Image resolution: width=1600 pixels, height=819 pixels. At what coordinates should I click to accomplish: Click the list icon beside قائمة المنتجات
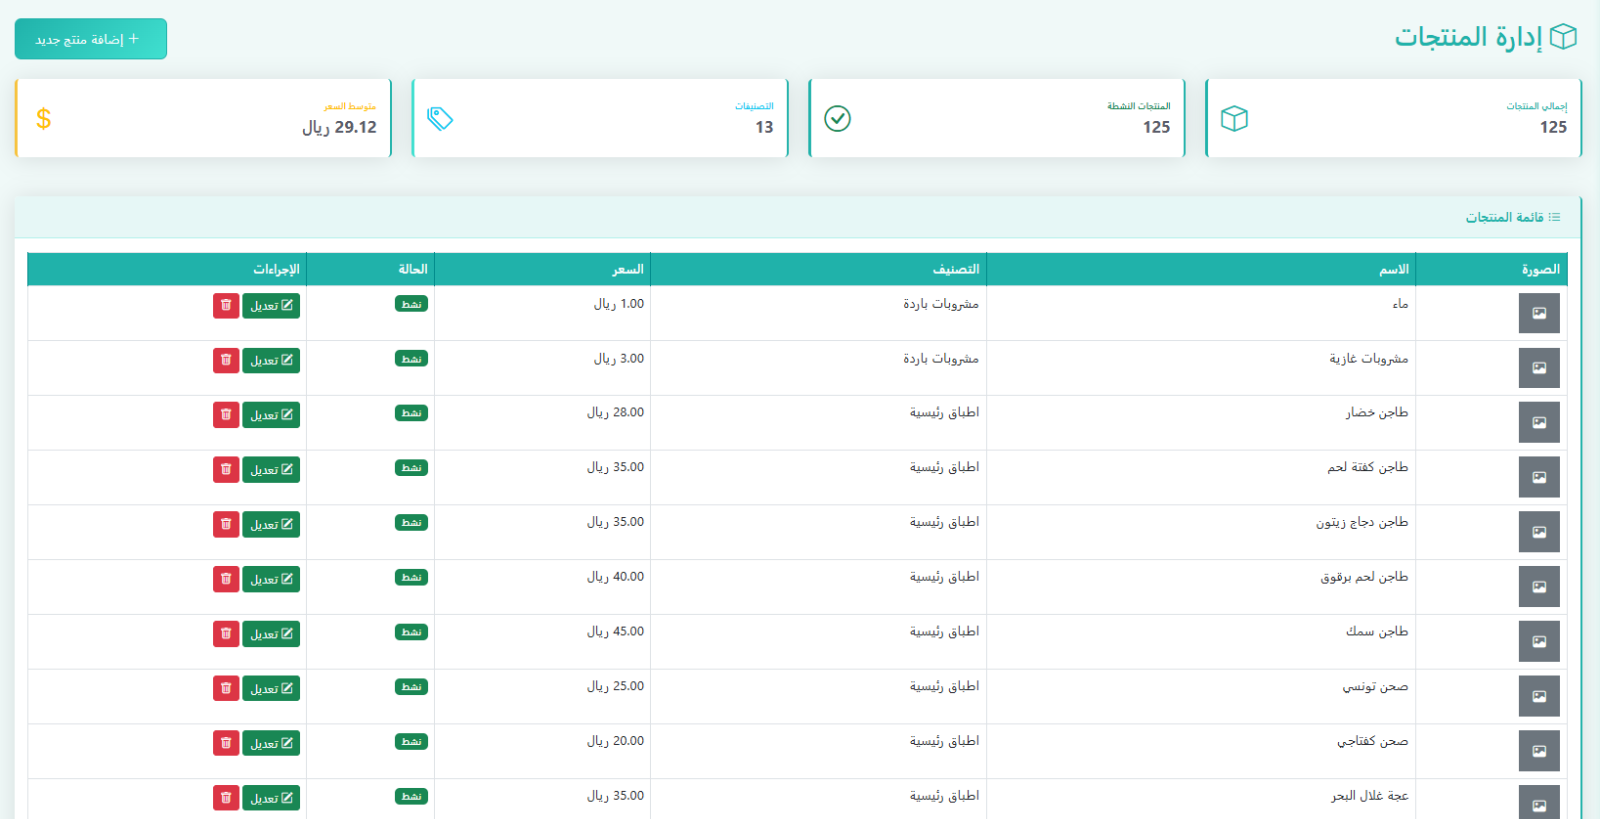click(x=1554, y=217)
